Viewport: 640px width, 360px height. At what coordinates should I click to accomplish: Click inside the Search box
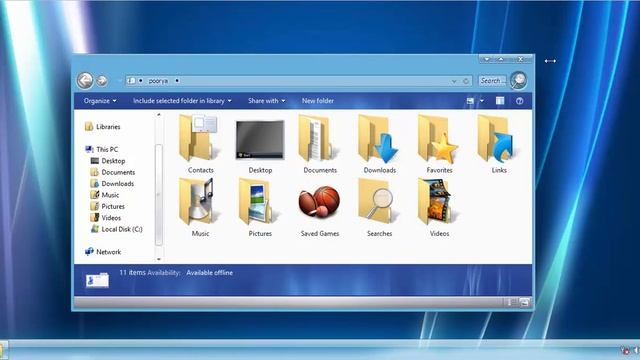pyautogui.click(x=492, y=81)
